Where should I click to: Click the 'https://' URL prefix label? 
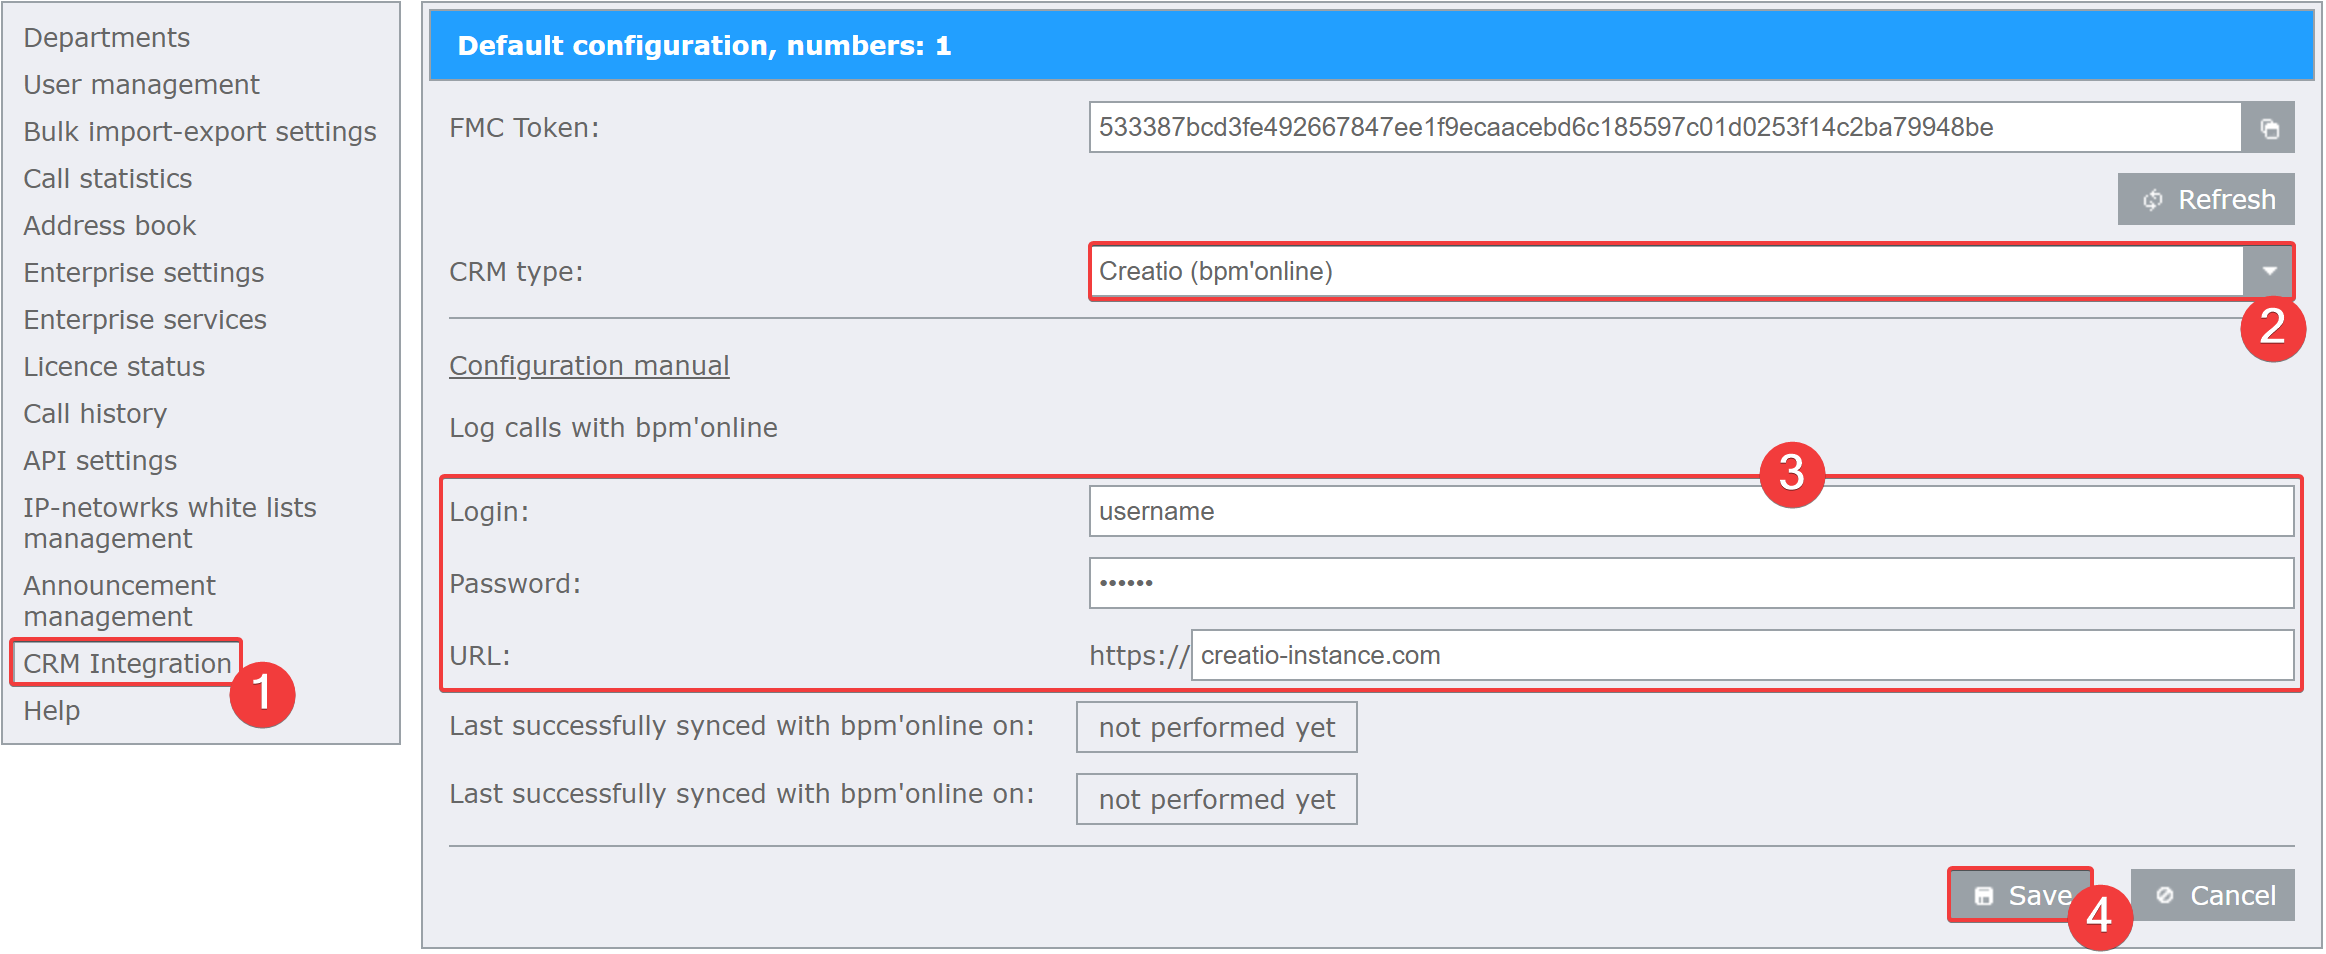tap(1139, 655)
